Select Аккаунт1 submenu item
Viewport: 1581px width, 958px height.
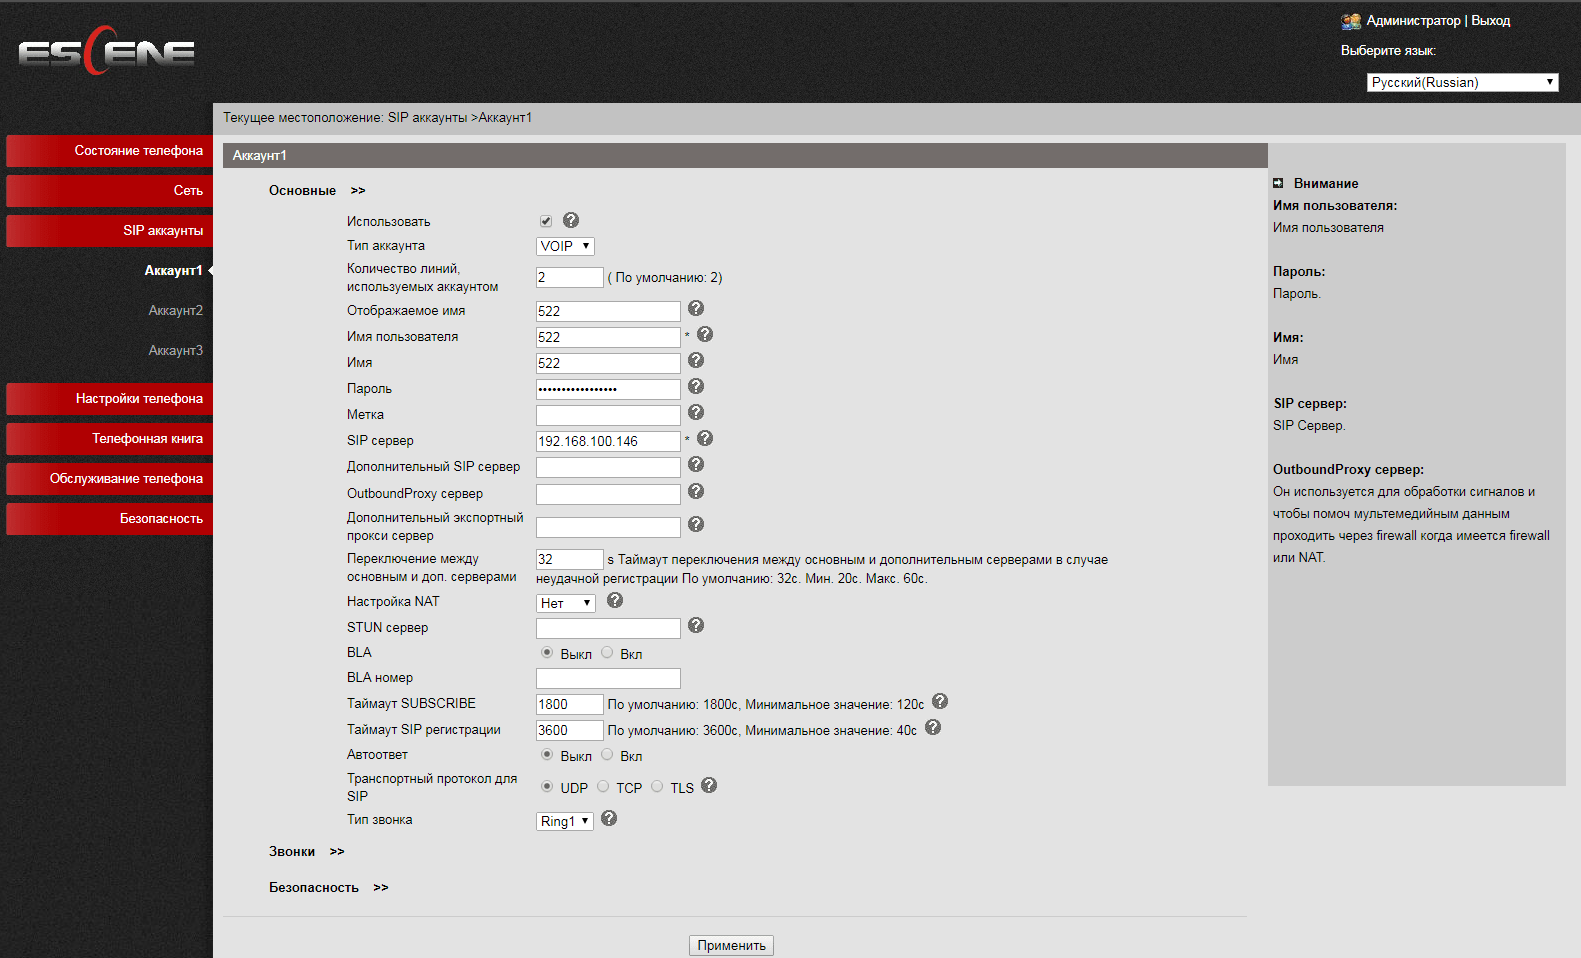coord(173,270)
